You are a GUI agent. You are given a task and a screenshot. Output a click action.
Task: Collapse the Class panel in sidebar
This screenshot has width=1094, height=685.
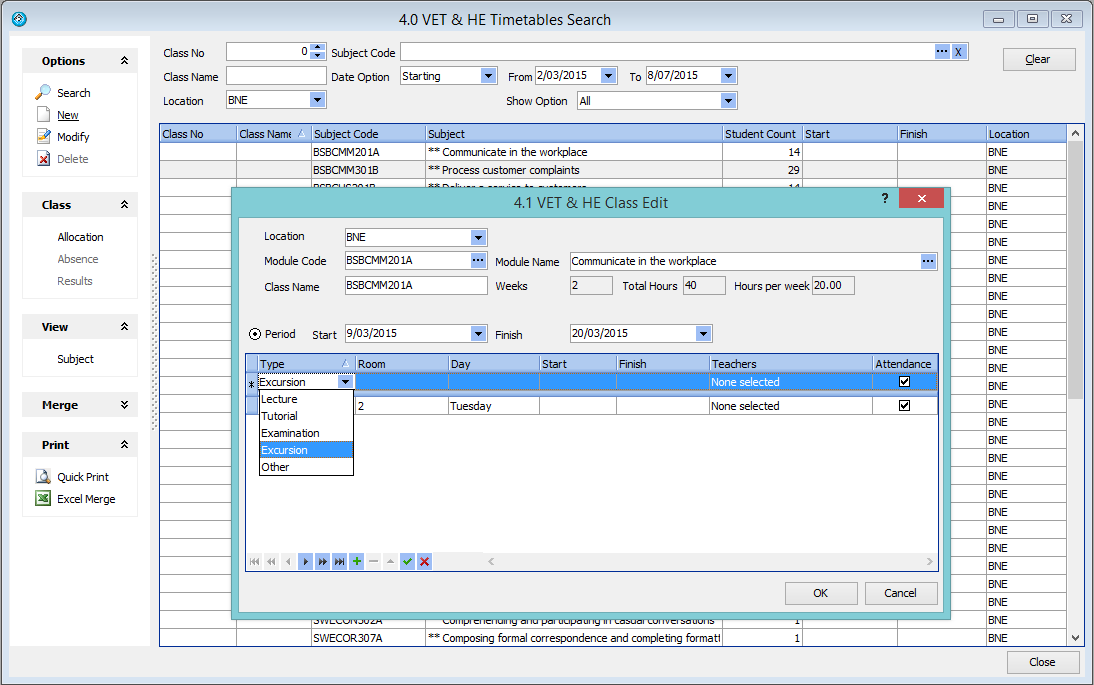coord(124,205)
